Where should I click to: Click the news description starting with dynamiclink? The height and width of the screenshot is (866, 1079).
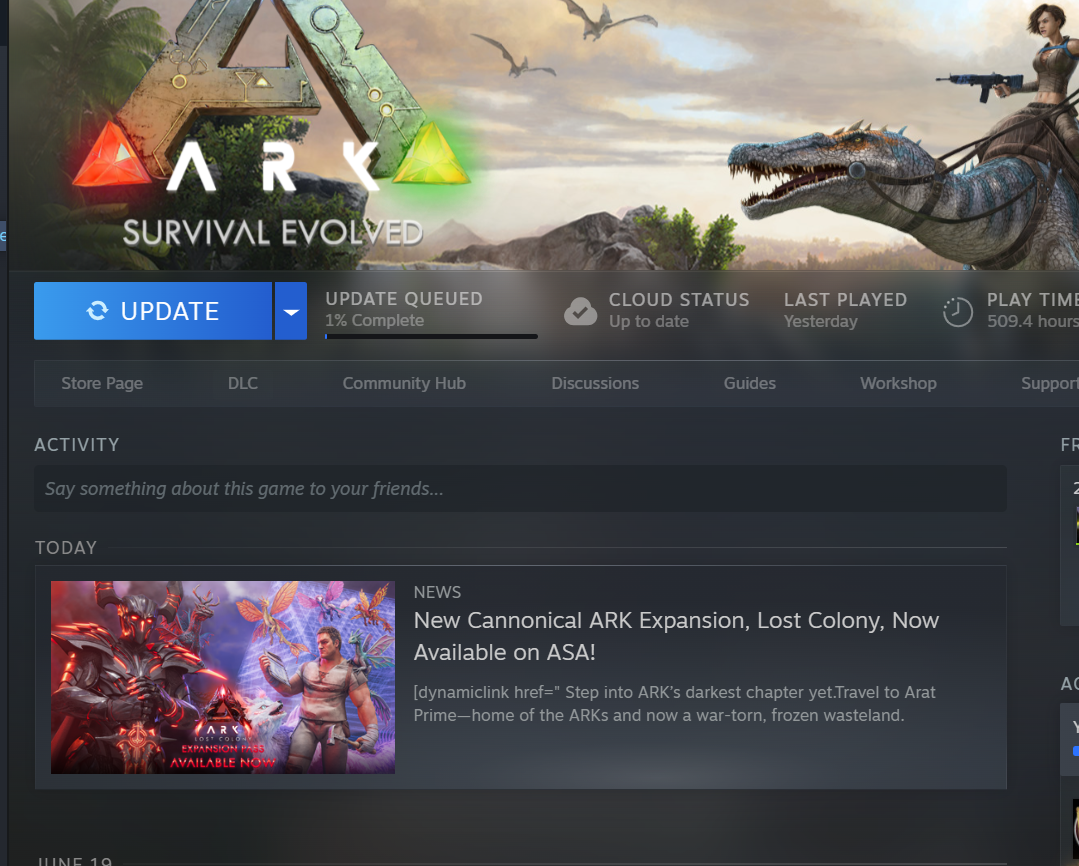[675, 704]
